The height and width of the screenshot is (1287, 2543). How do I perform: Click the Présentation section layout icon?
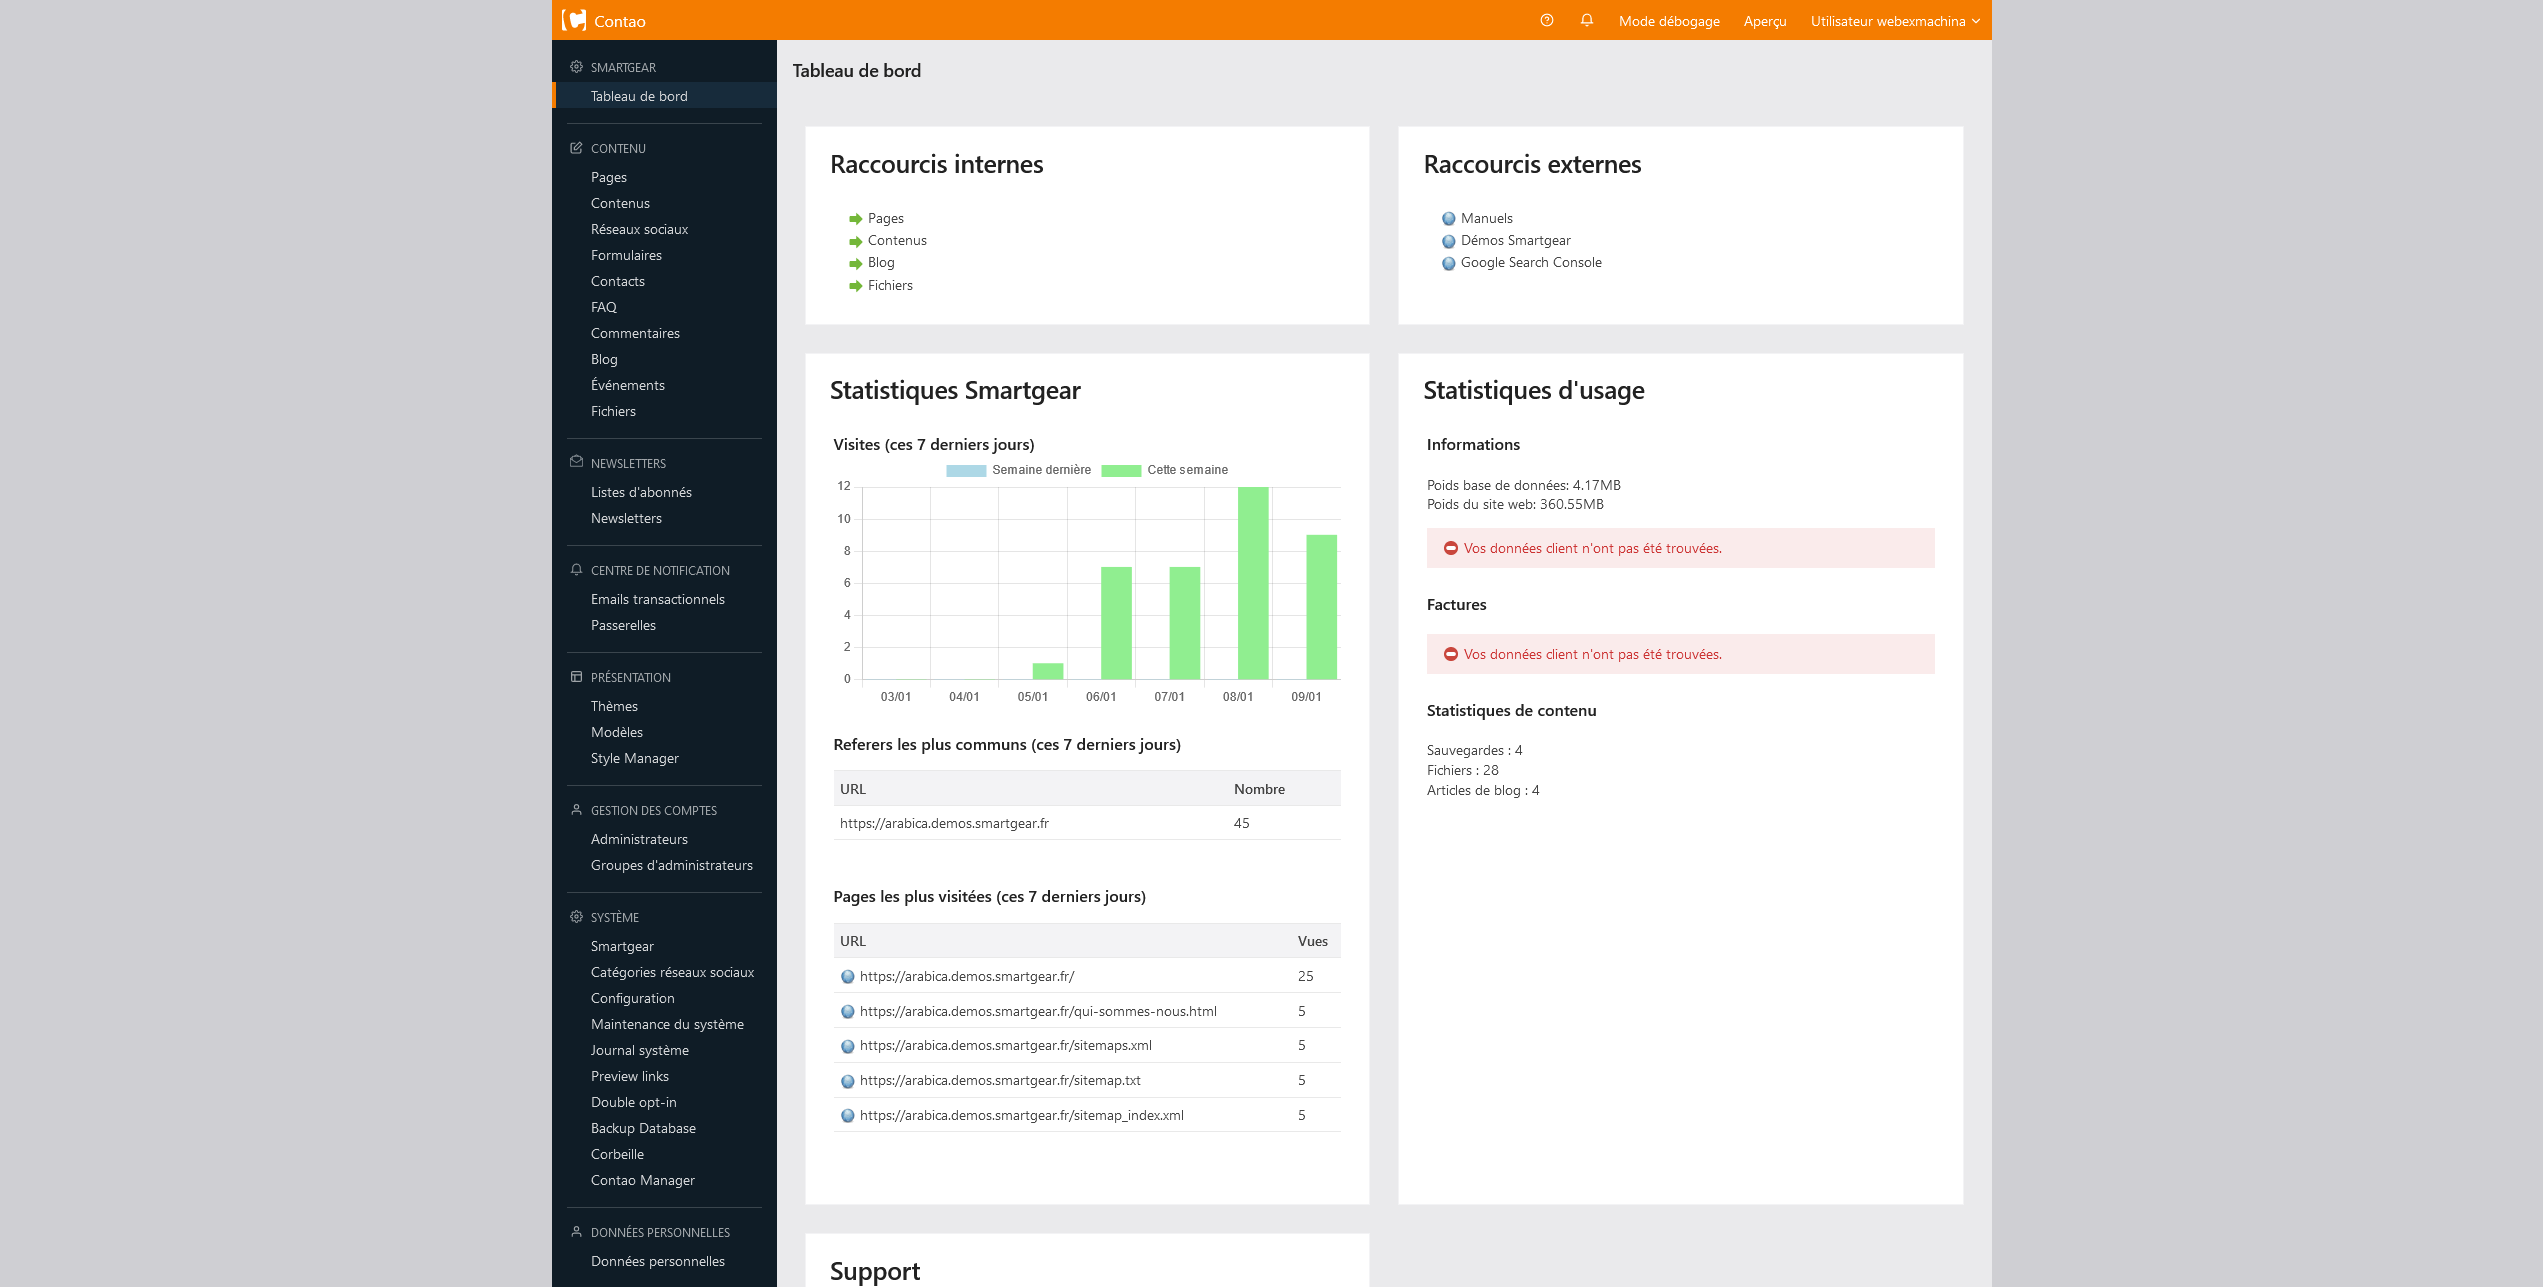tap(576, 677)
